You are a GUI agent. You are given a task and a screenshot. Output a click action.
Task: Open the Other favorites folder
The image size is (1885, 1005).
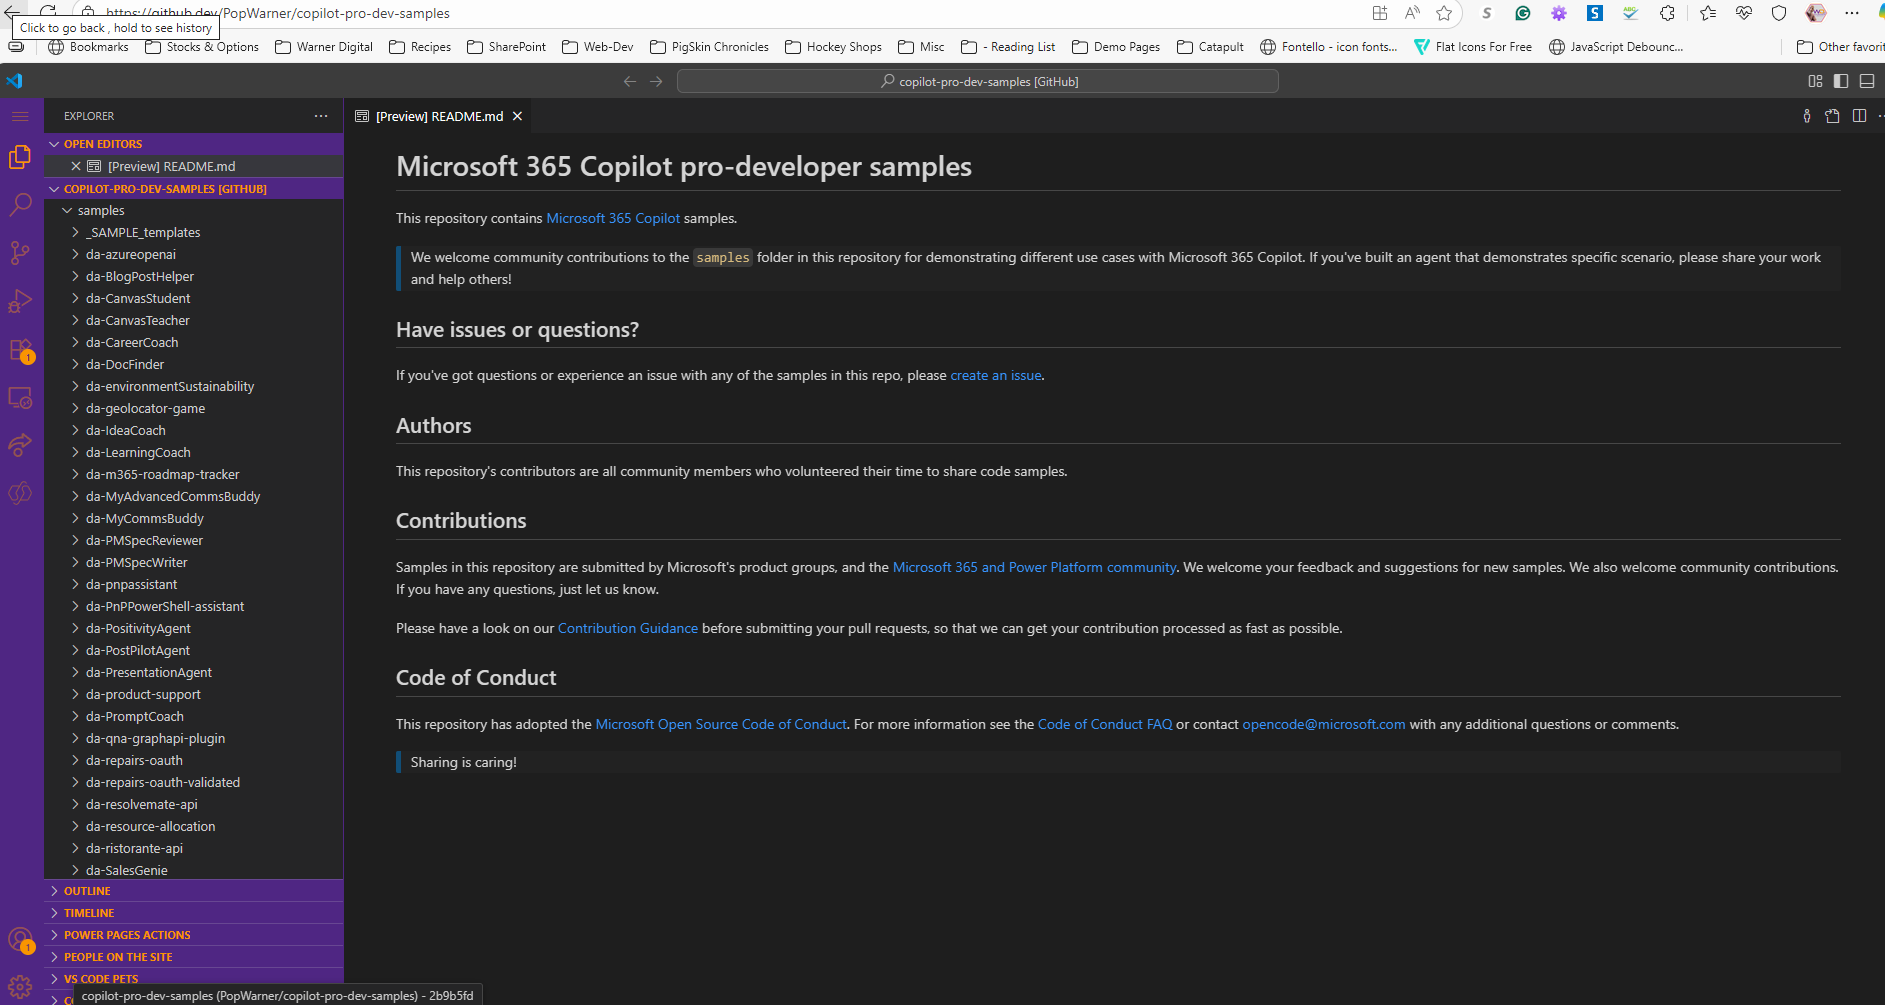click(x=1840, y=47)
